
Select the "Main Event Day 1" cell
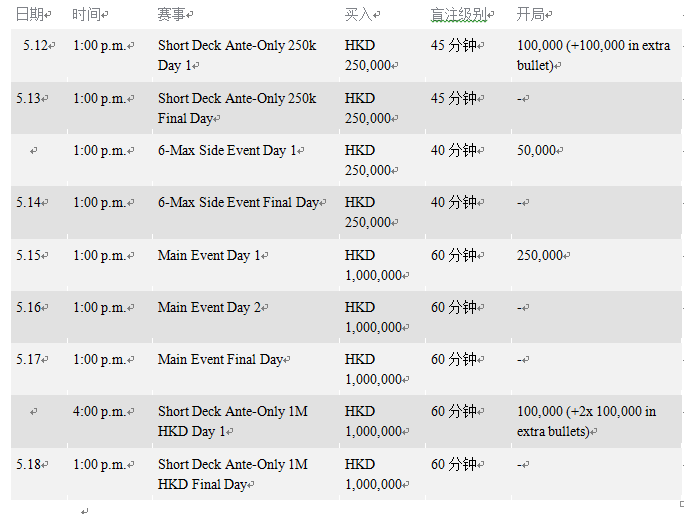point(207,255)
